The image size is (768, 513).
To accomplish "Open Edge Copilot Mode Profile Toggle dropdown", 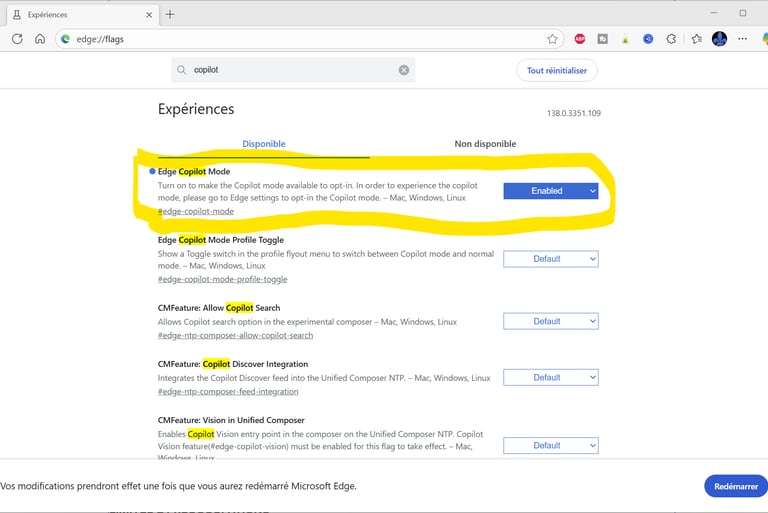I will point(551,259).
